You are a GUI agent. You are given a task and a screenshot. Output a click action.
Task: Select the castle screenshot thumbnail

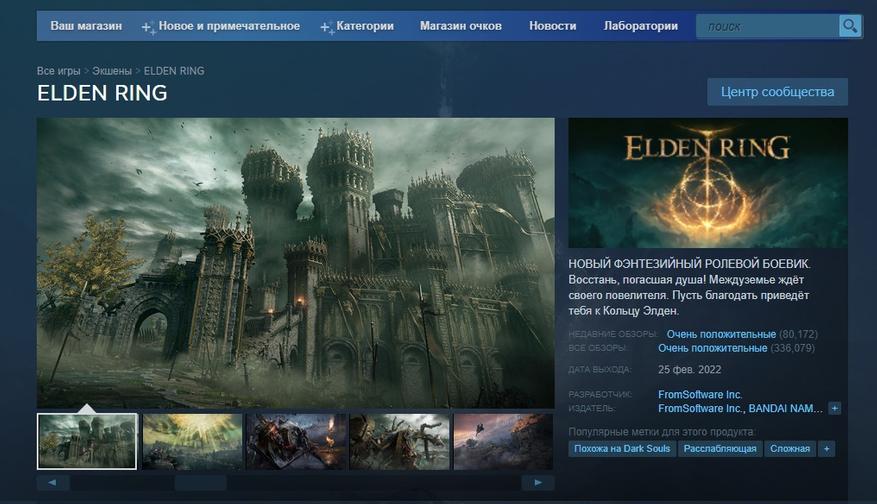click(87, 441)
